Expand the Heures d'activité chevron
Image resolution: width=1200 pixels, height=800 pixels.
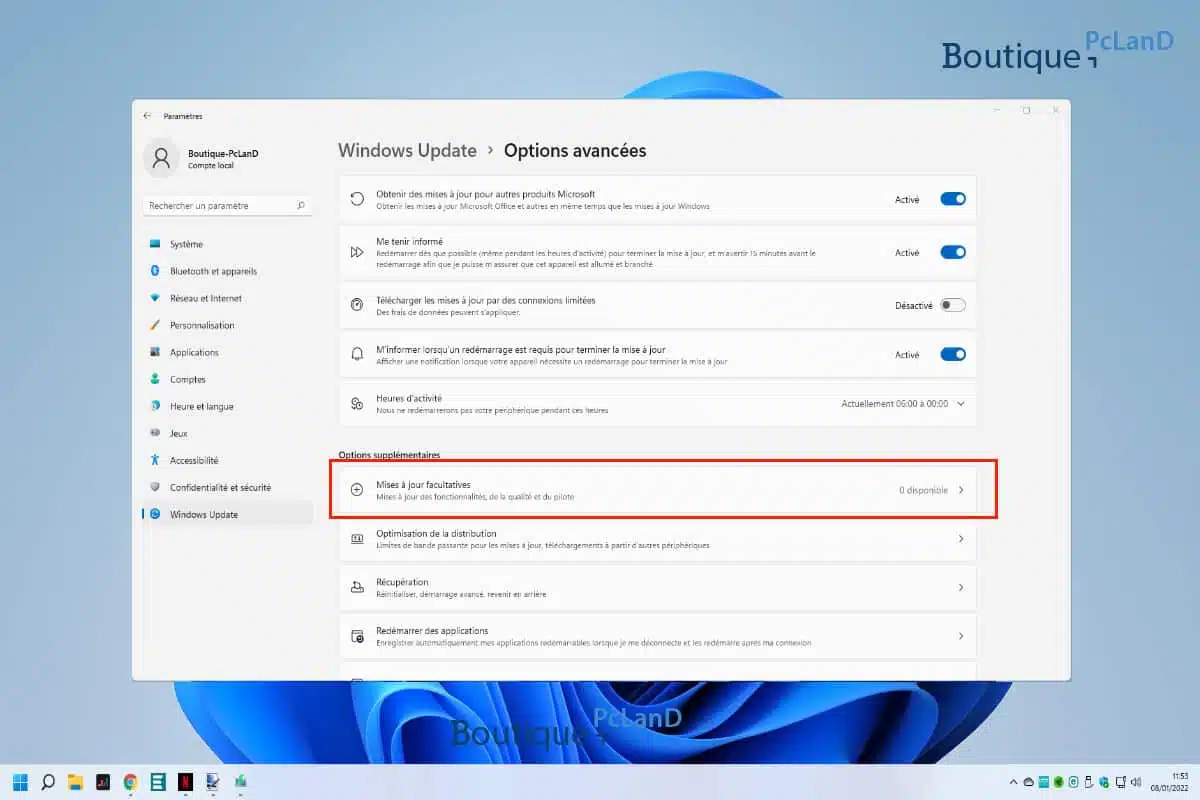tap(961, 403)
